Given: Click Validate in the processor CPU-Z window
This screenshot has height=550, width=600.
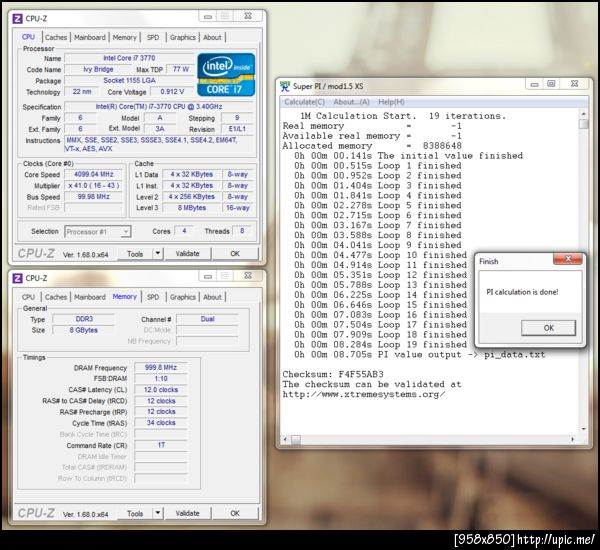Looking at the screenshot, I should [x=187, y=254].
